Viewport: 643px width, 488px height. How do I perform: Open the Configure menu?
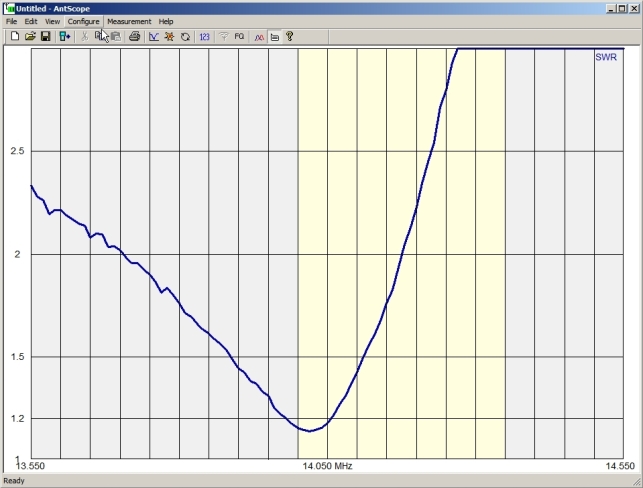pos(84,21)
